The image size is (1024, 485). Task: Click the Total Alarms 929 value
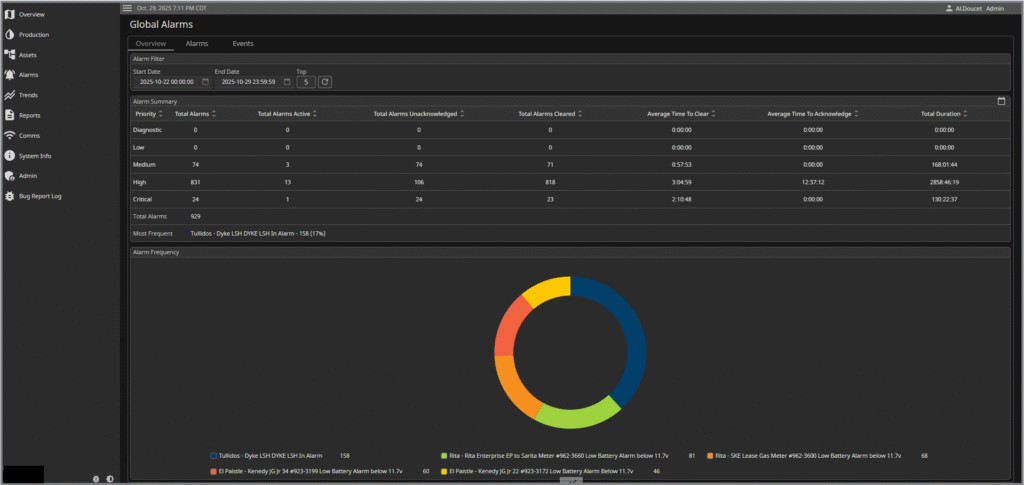(x=195, y=216)
